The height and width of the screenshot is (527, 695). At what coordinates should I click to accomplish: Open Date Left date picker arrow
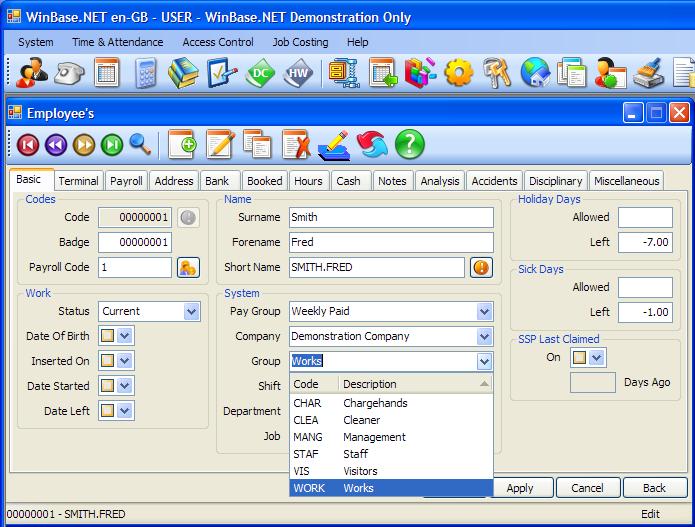pos(125,410)
